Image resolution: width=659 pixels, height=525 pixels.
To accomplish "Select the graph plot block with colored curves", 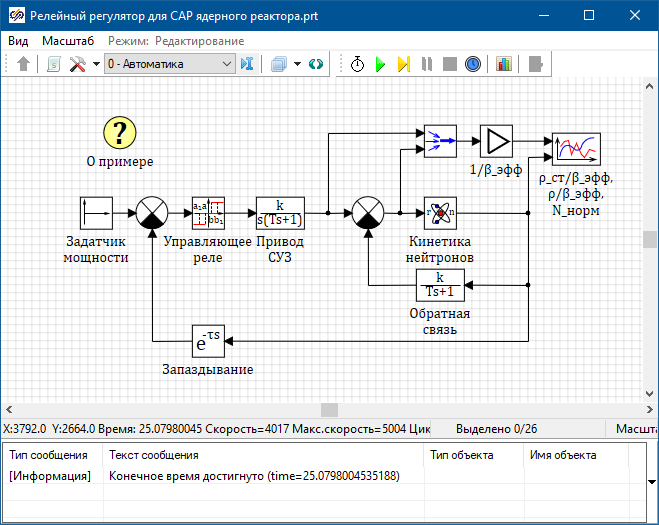I will (576, 149).
